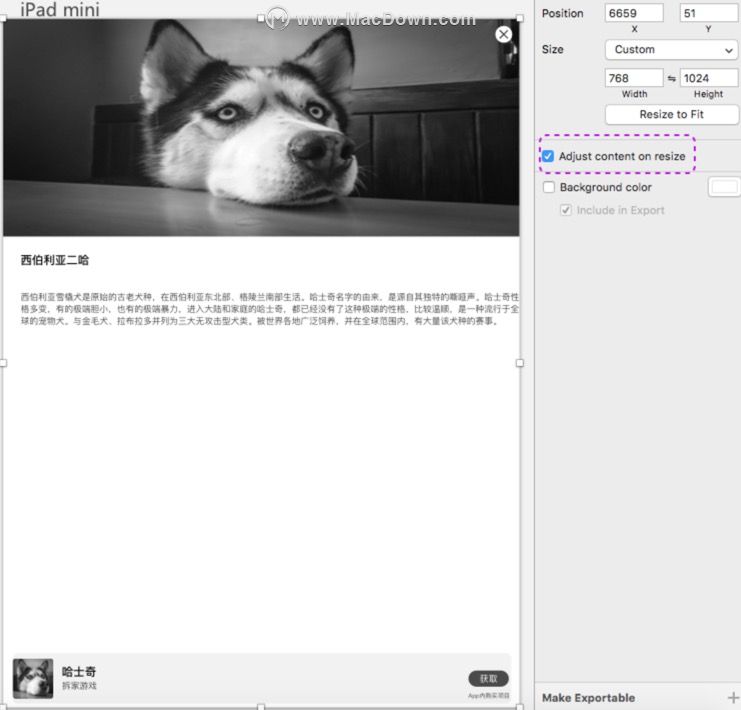
Task: Click the Resize to Fit button
Action: click(672, 114)
